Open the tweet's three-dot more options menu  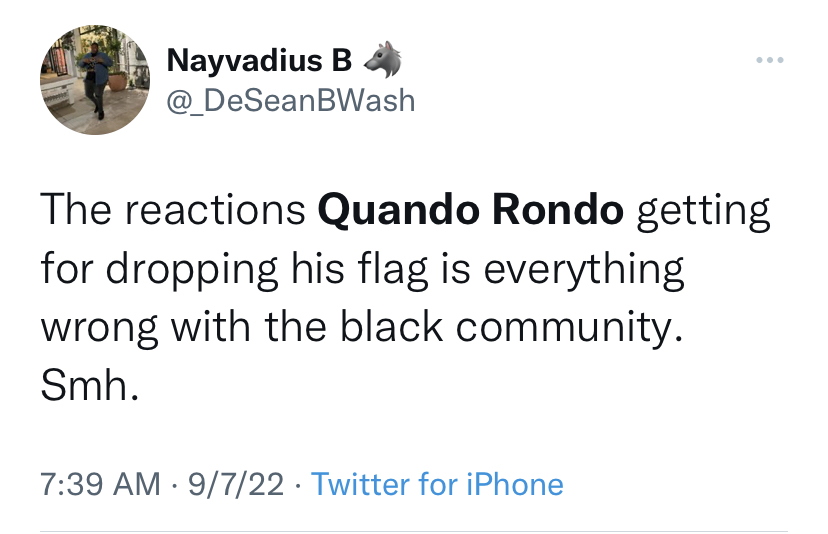770,62
